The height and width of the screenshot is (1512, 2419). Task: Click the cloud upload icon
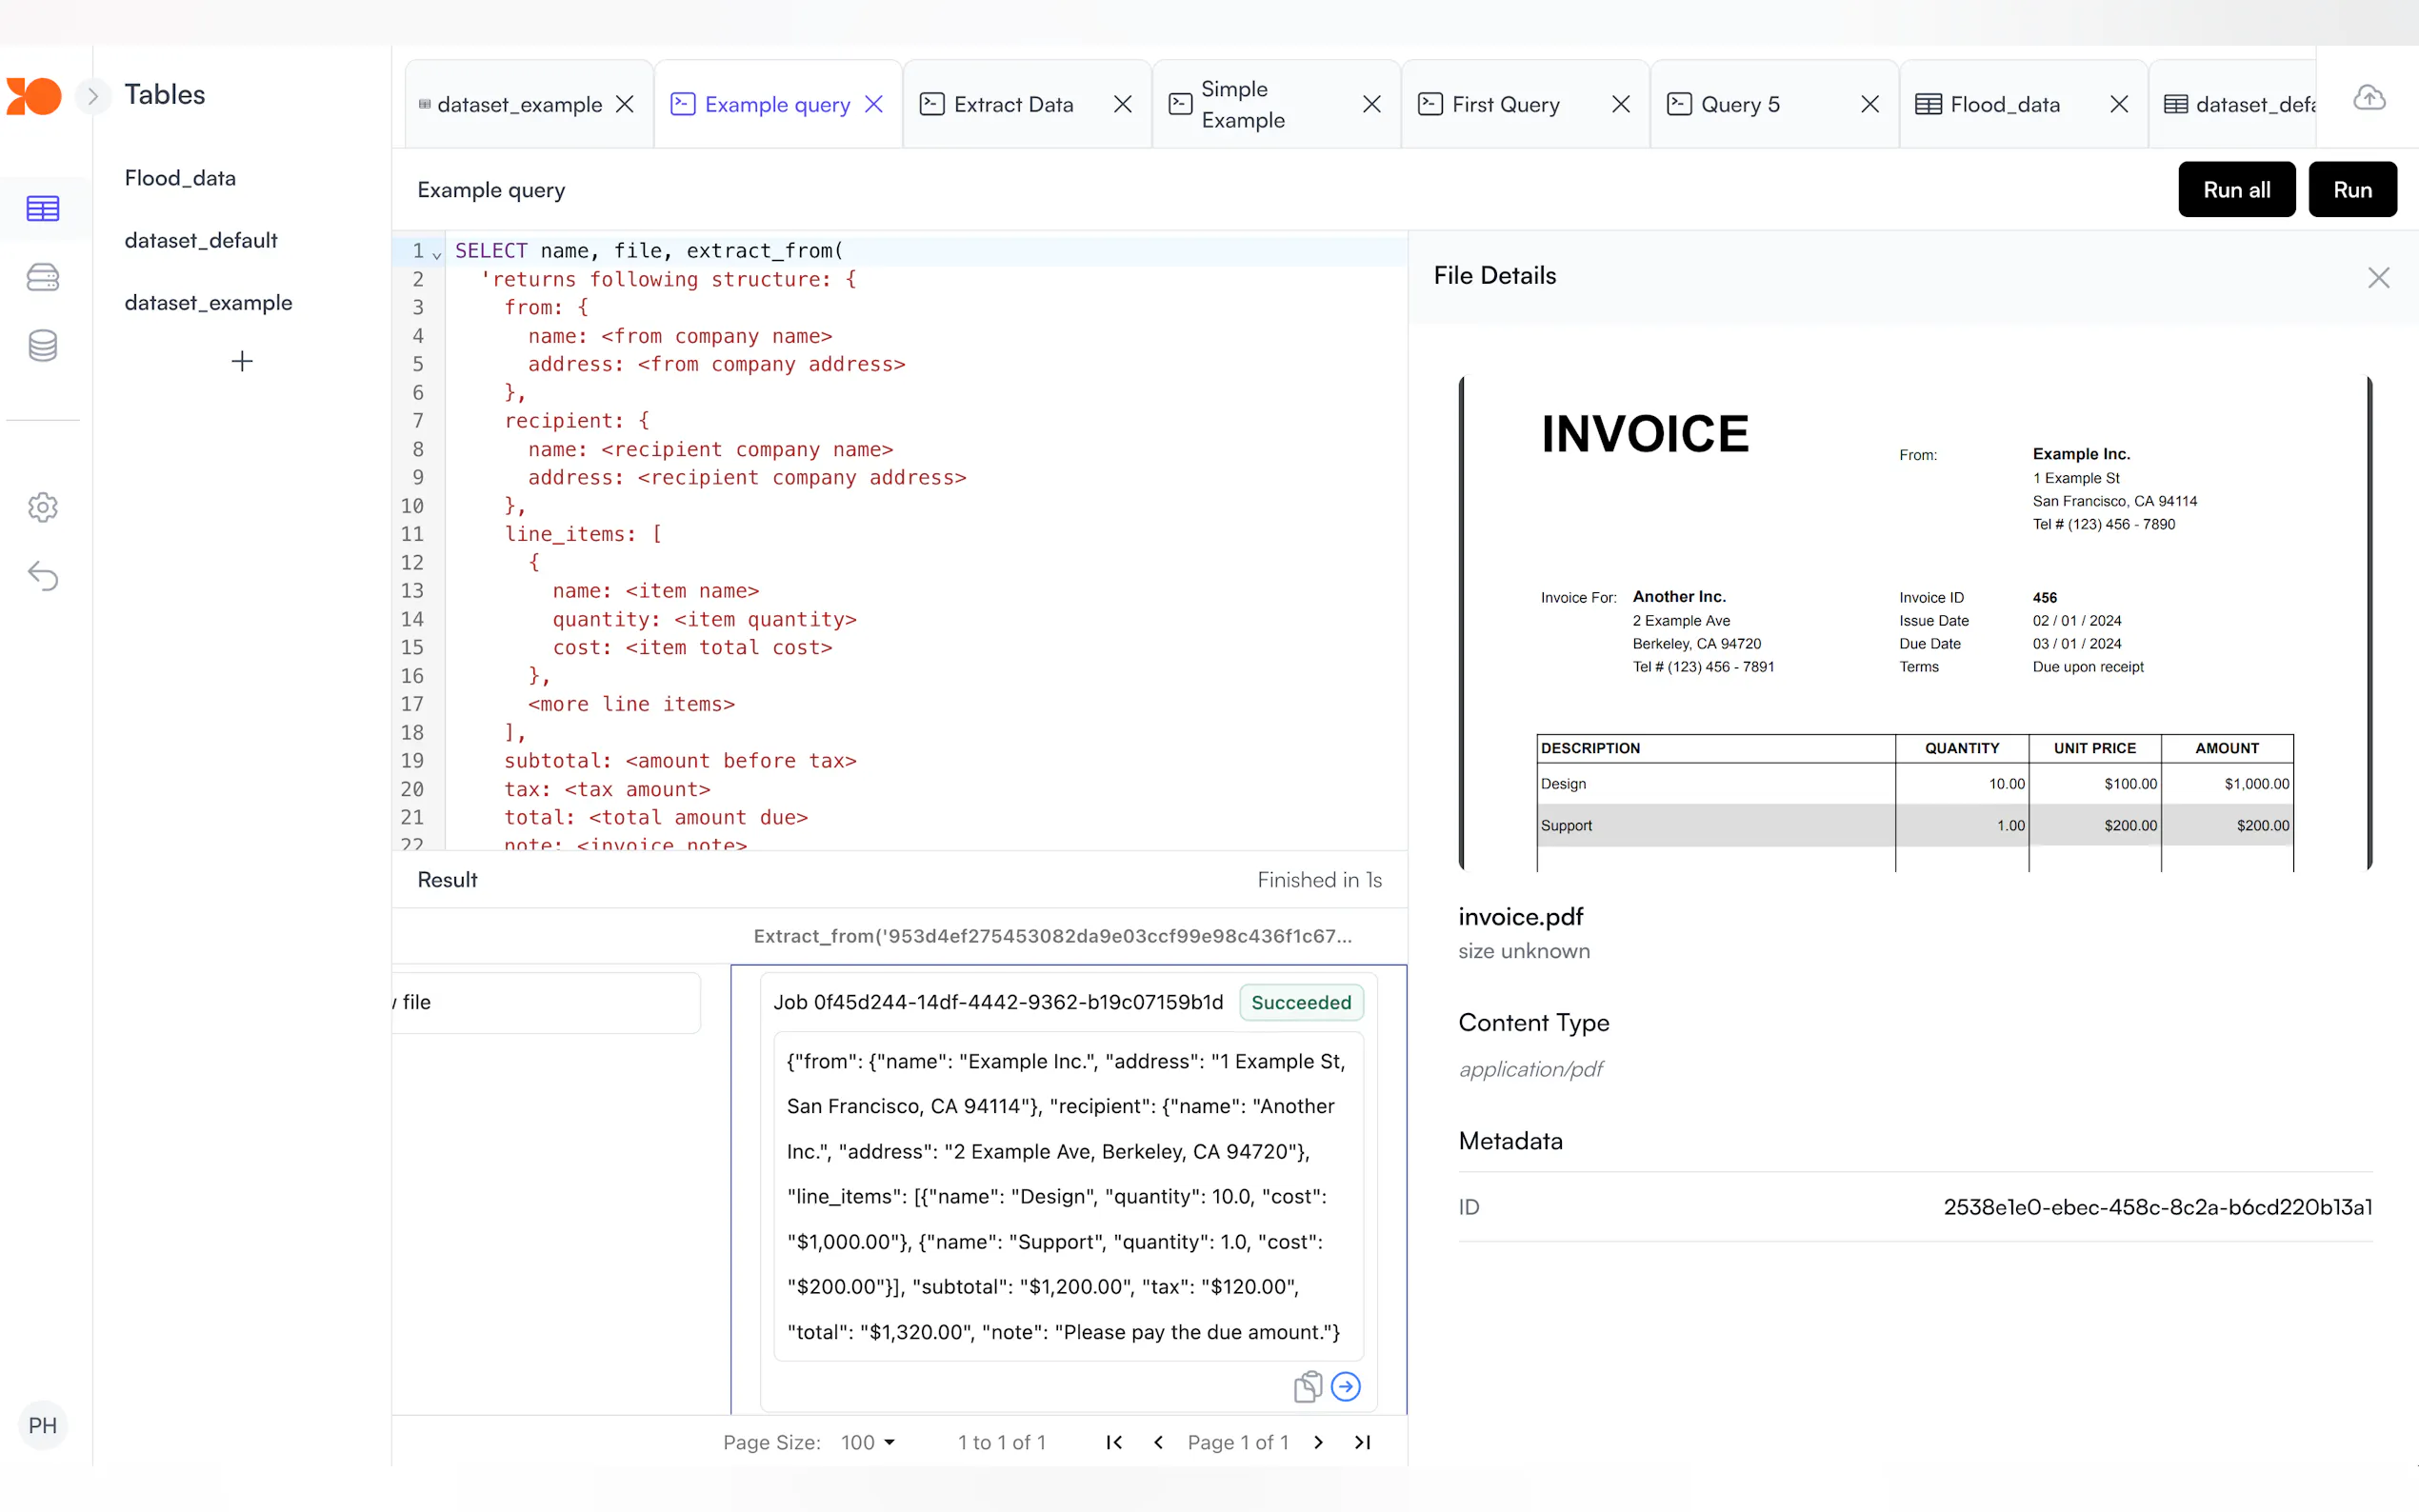[x=2368, y=97]
